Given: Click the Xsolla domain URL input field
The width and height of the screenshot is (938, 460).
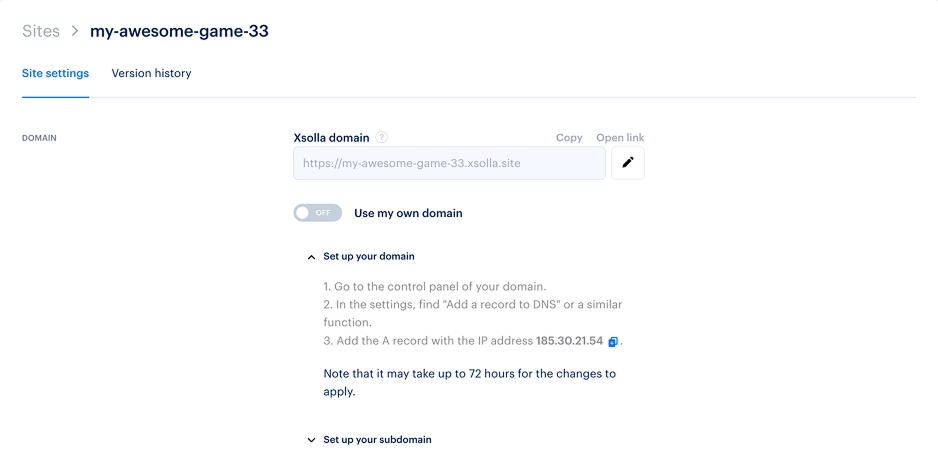Looking at the screenshot, I should point(449,163).
